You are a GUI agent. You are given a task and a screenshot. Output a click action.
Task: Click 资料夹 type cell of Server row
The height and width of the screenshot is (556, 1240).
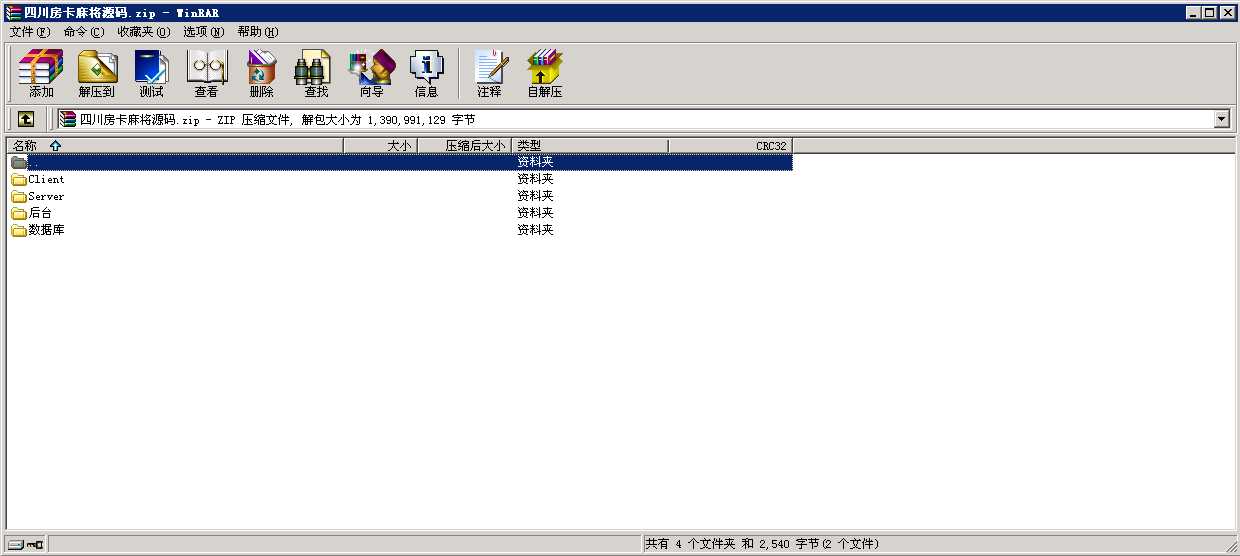pos(535,196)
